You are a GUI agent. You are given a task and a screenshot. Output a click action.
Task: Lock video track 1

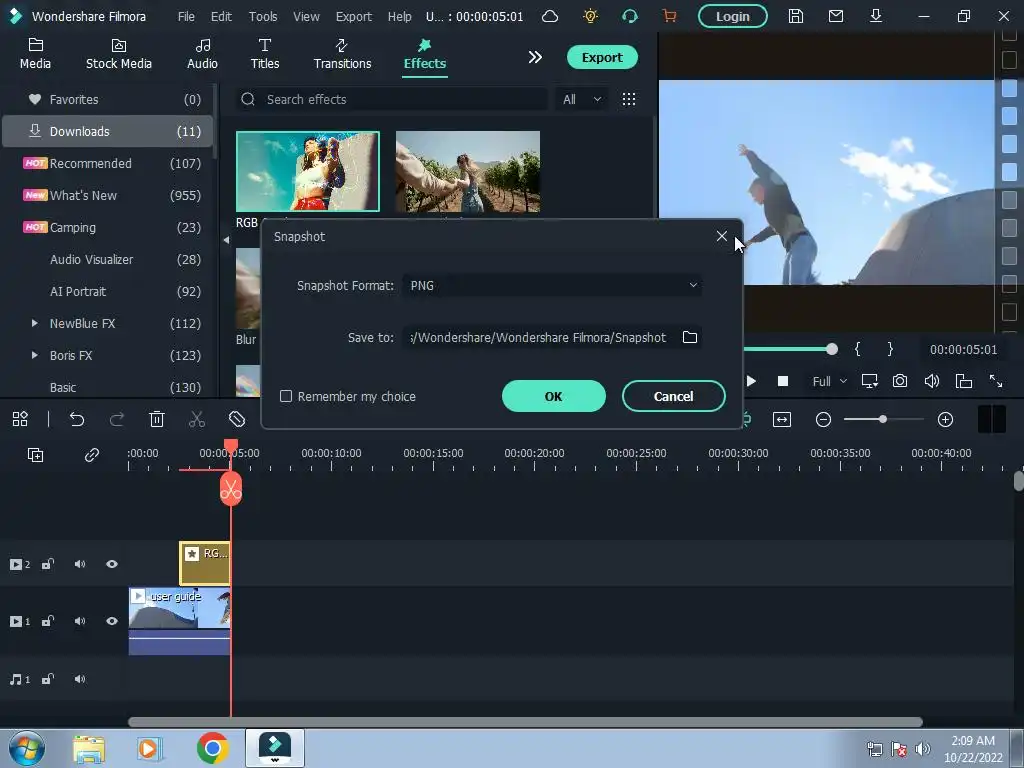[x=48, y=620]
